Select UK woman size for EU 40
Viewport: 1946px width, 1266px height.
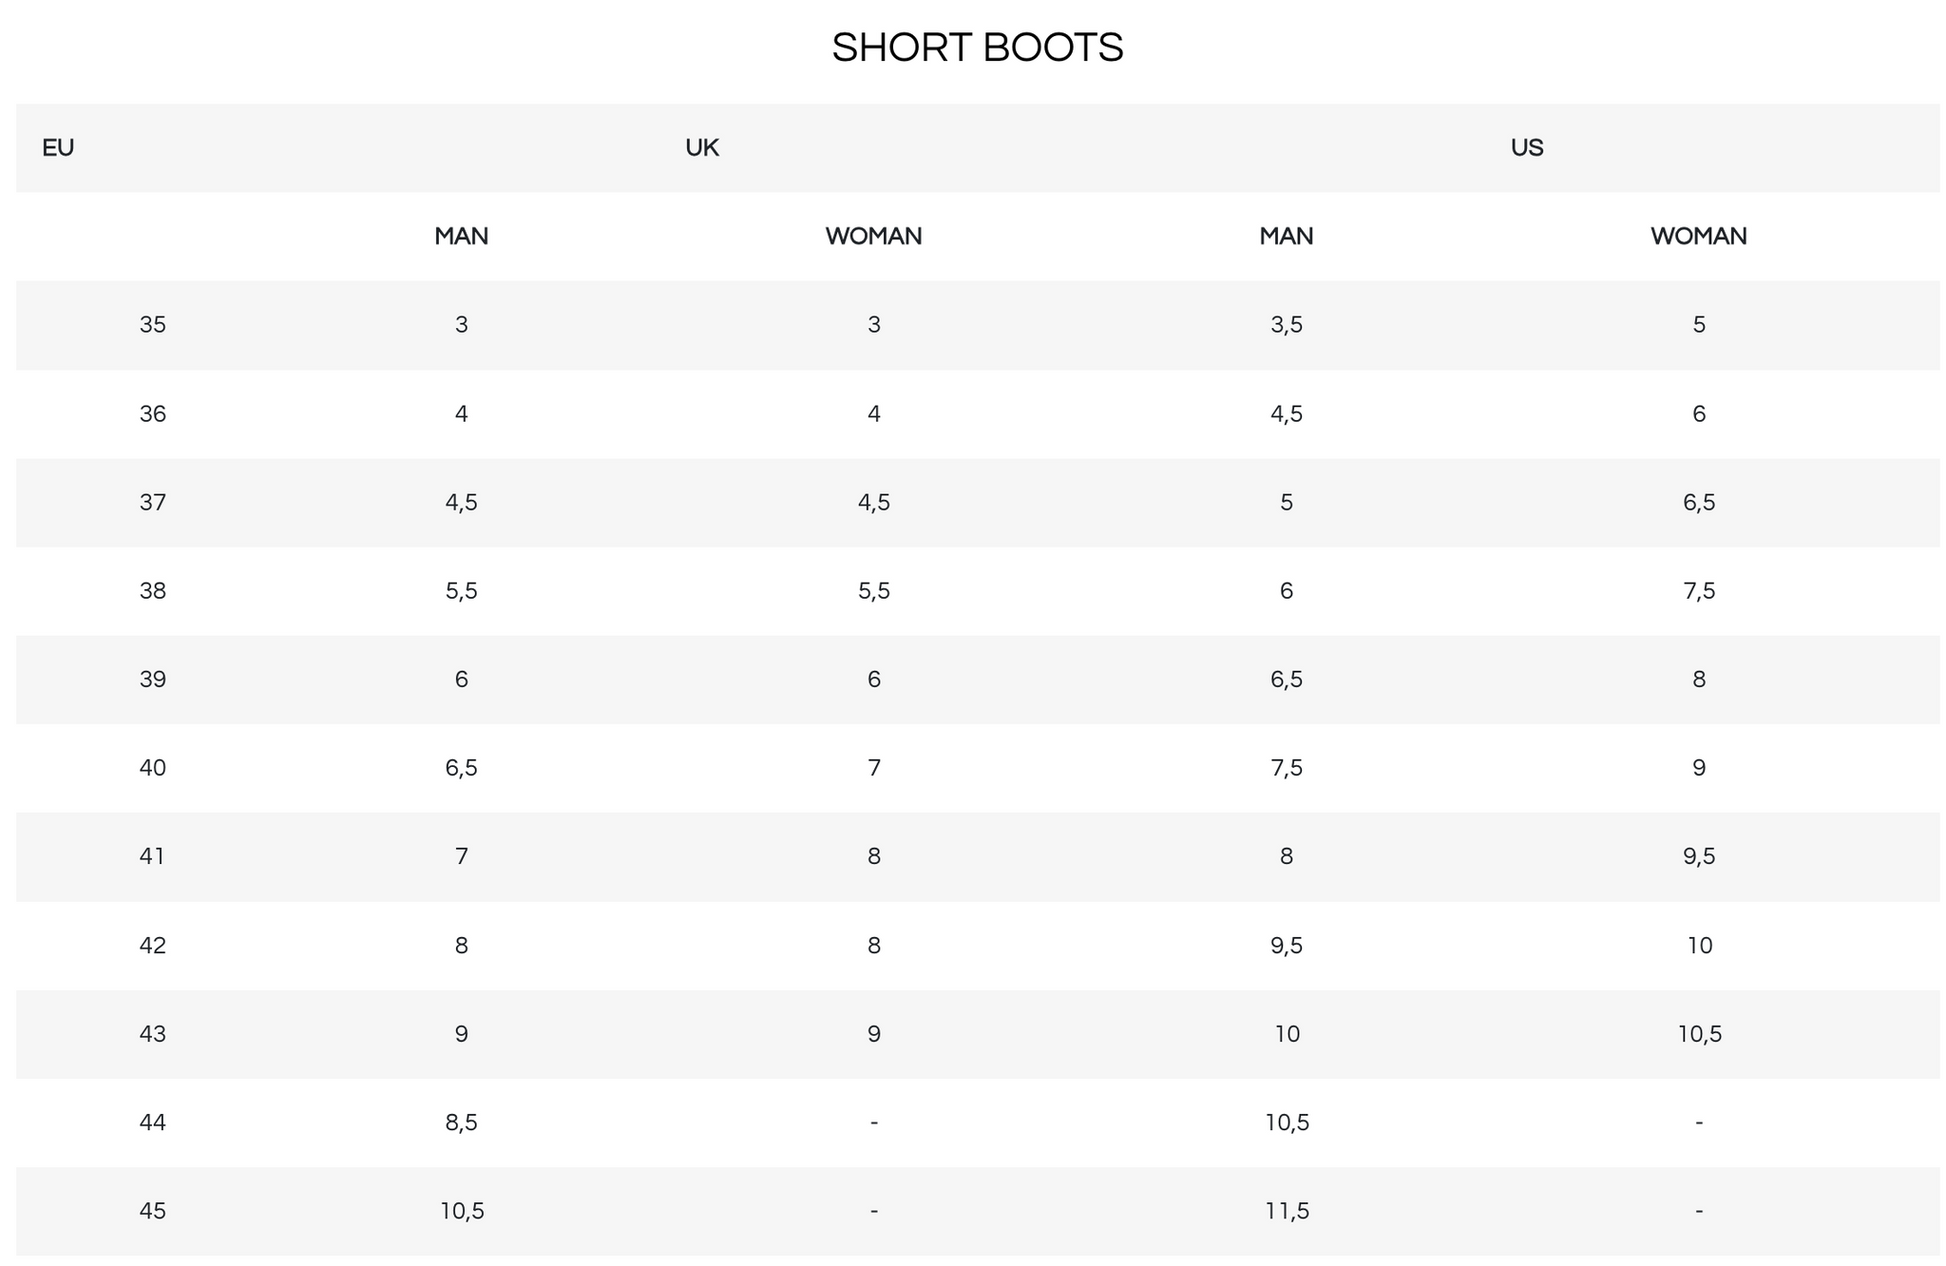click(x=873, y=768)
